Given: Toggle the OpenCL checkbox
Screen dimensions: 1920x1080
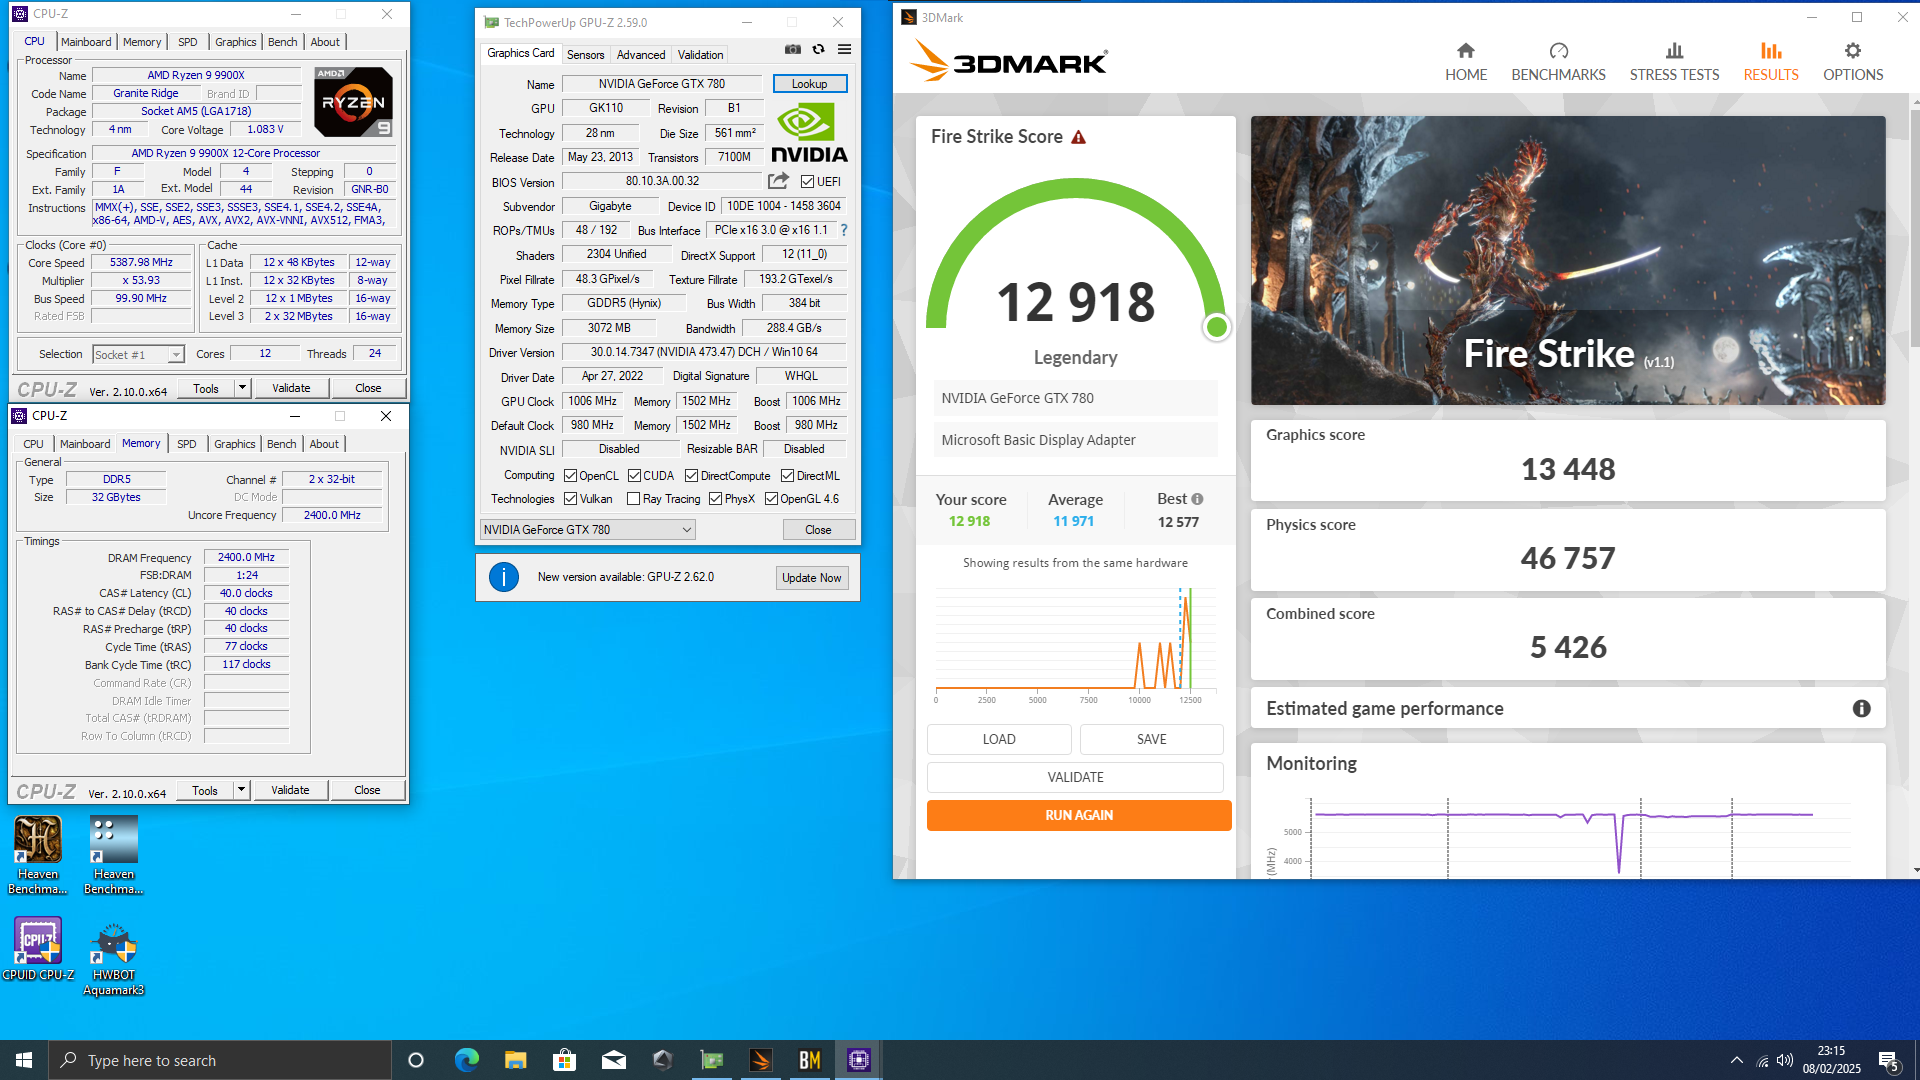Looking at the screenshot, I should (570, 476).
